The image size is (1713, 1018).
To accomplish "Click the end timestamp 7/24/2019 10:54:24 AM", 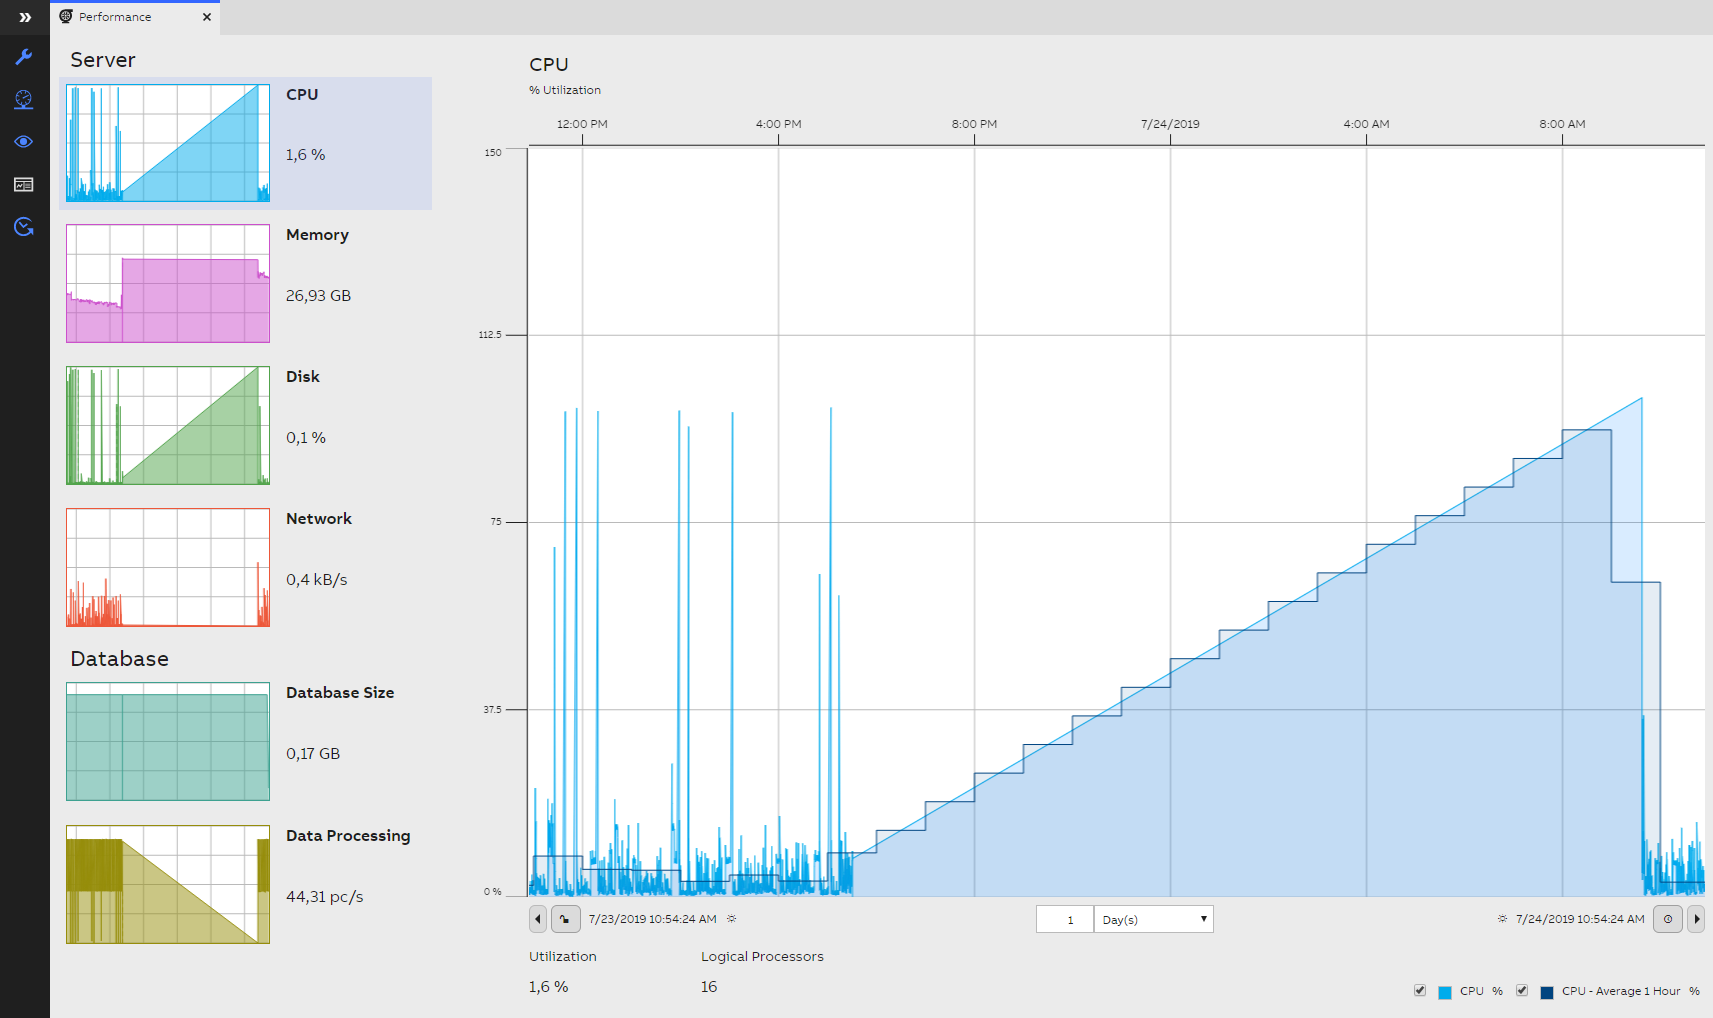I will pos(1580,919).
